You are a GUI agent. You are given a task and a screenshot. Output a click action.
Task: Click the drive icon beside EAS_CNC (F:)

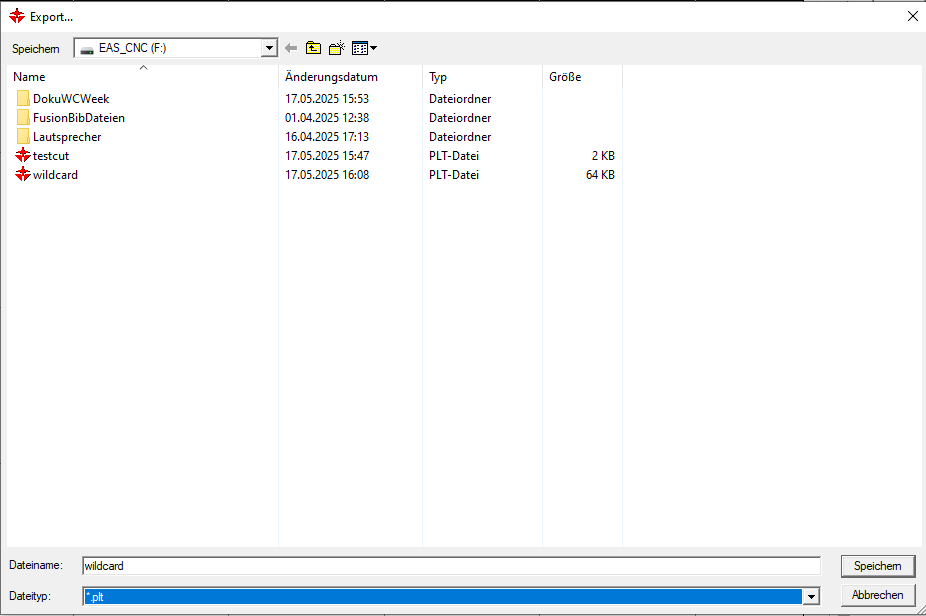point(87,49)
